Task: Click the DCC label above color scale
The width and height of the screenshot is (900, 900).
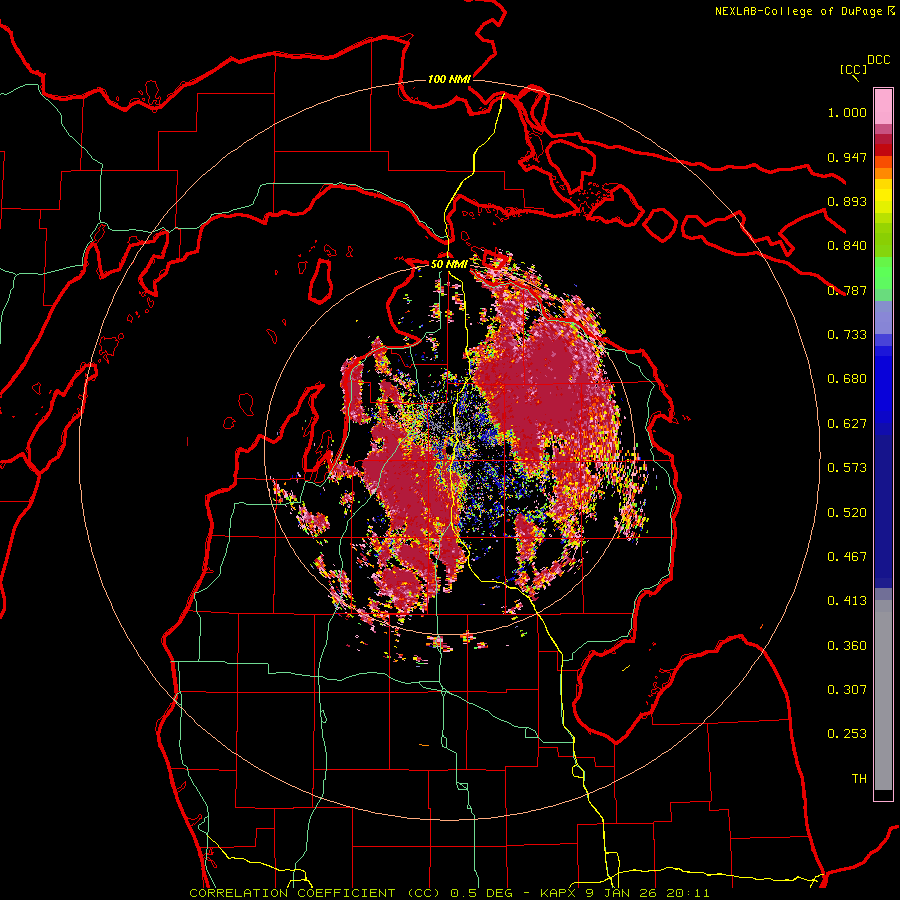Action: pos(878,60)
